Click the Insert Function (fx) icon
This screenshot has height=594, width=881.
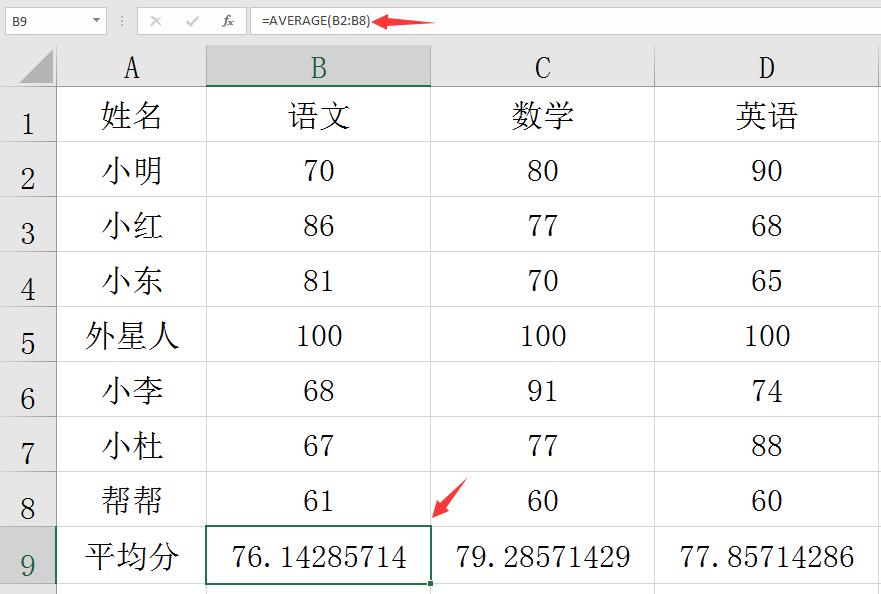(x=227, y=20)
